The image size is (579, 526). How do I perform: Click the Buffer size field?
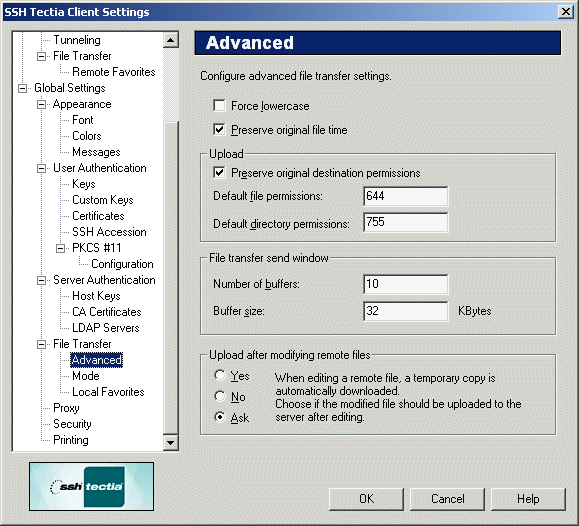coord(405,311)
